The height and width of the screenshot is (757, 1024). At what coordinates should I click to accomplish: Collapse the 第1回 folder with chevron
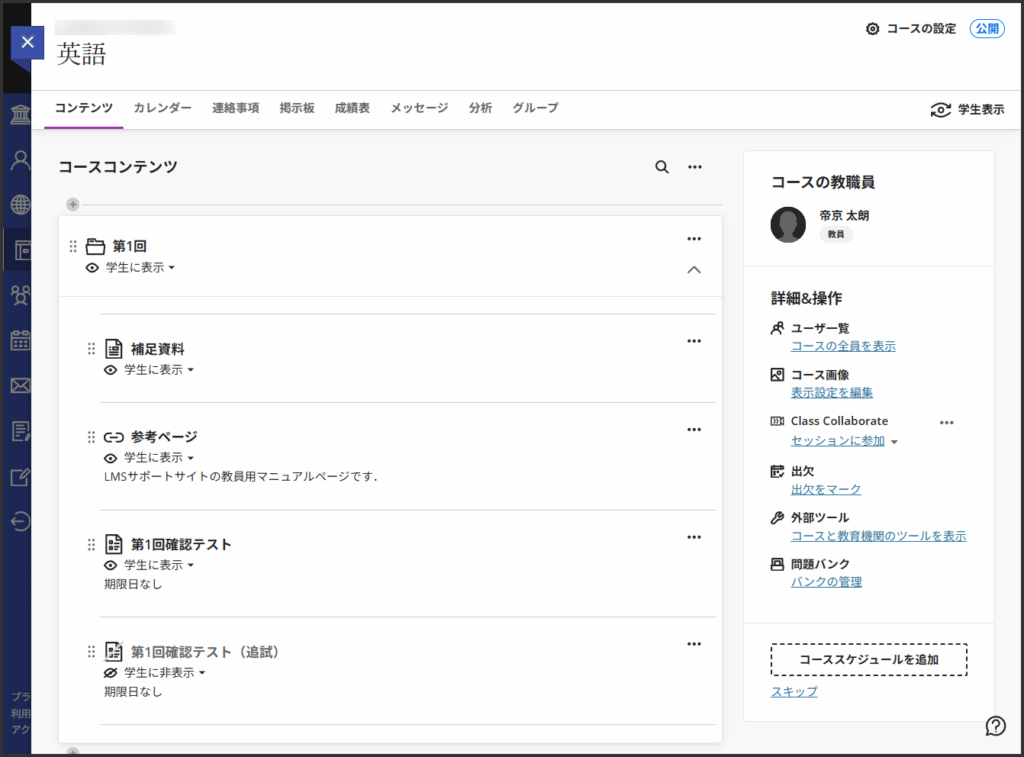694,270
